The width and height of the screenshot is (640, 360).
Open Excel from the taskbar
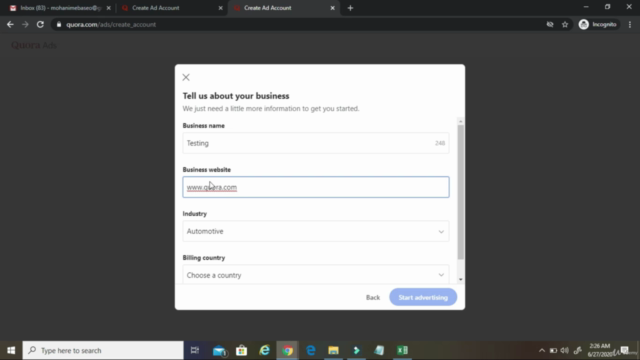pos(402,350)
